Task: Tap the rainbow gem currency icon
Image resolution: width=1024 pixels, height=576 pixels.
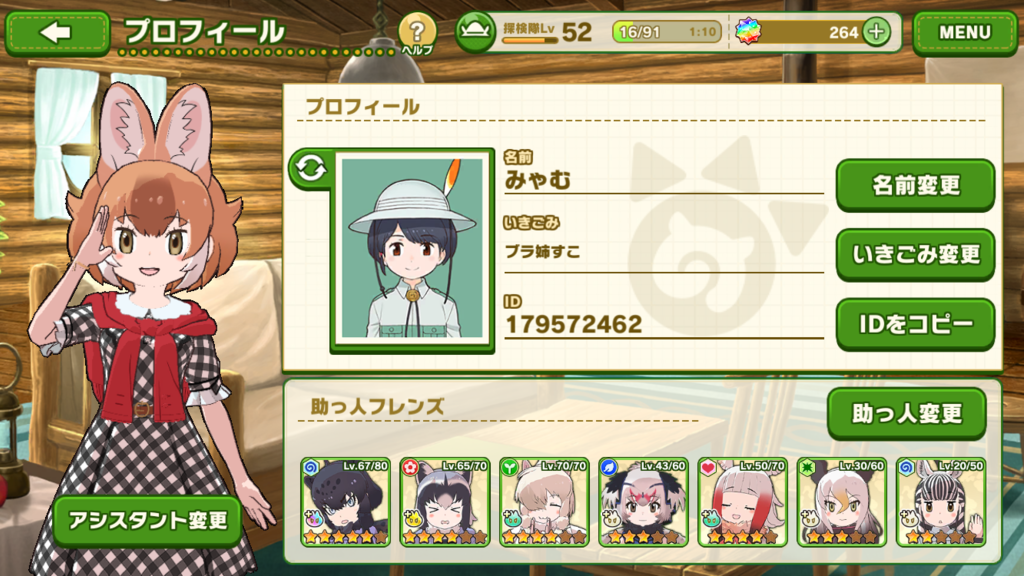Action: tap(748, 31)
